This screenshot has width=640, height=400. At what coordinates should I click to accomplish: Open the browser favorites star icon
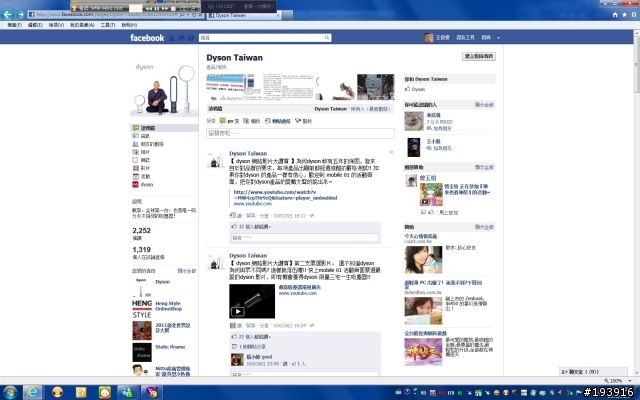tap(624, 15)
